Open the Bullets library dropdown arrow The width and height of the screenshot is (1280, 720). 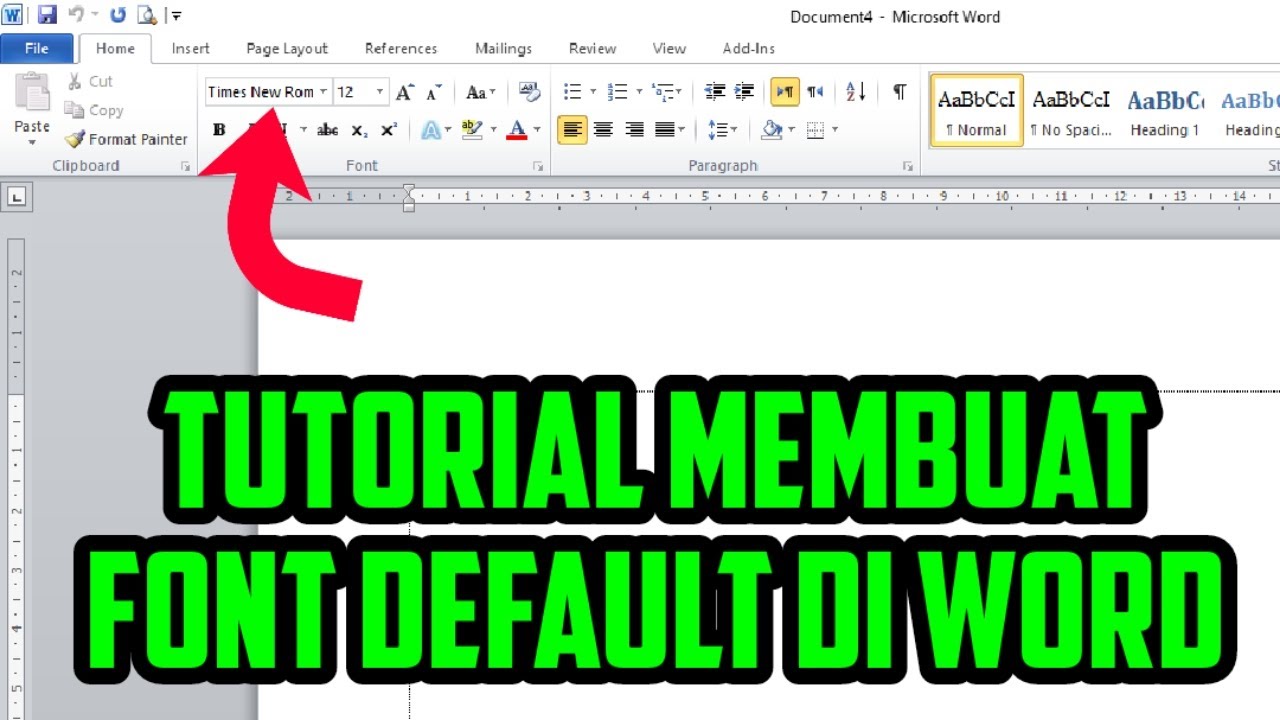592,92
